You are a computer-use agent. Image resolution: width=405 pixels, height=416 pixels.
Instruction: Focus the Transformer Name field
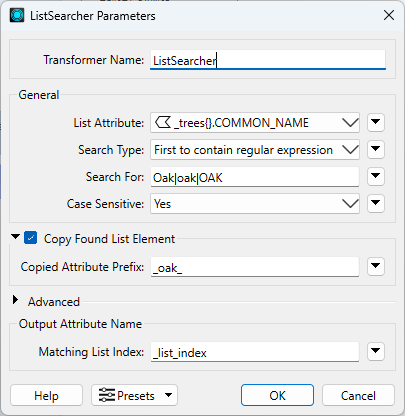click(x=268, y=60)
